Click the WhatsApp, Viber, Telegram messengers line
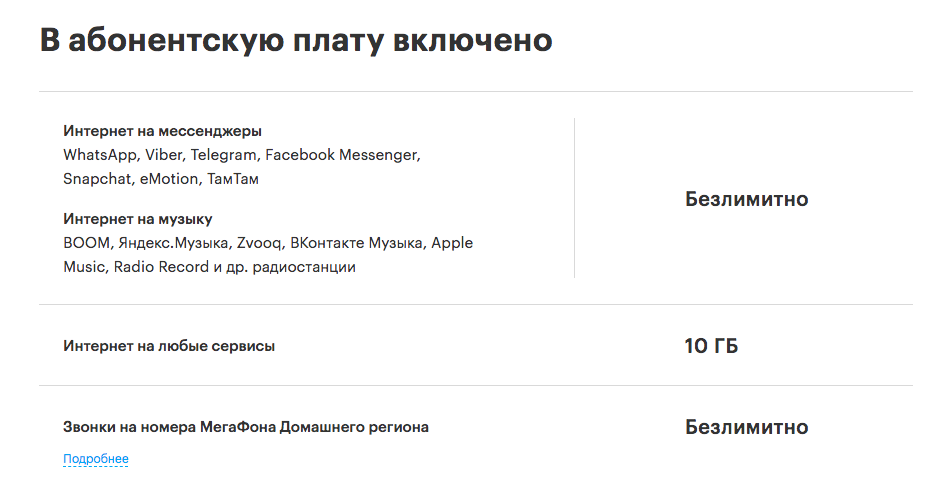Viewport: 937px width, 489px height. (x=242, y=155)
